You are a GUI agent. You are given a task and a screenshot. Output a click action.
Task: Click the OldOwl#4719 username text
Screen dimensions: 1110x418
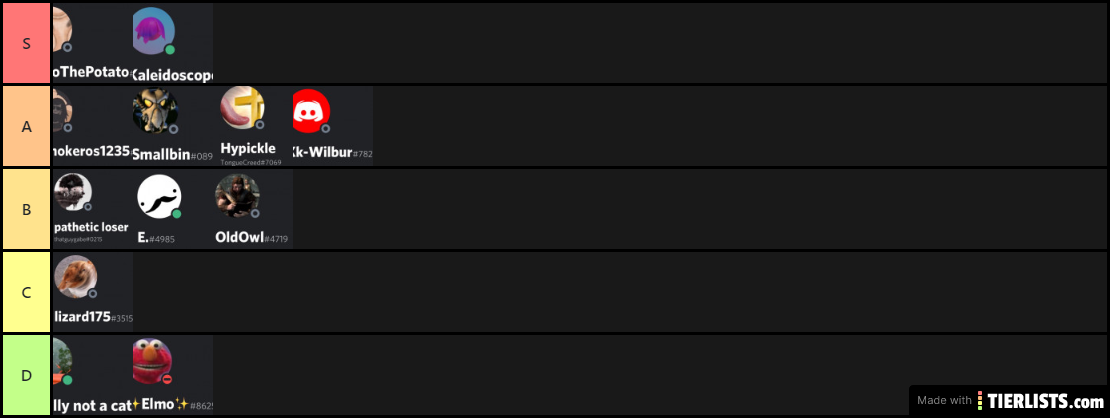click(x=251, y=238)
